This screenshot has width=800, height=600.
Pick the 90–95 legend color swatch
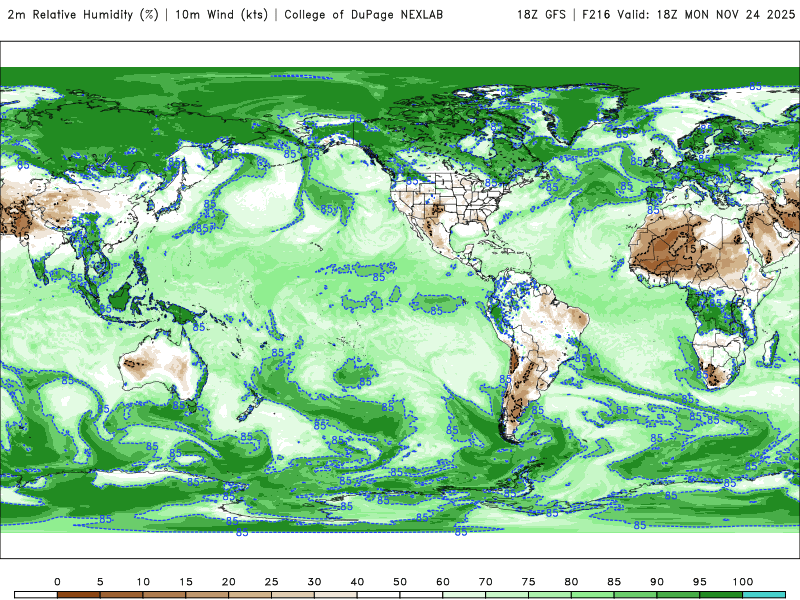point(679,595)
